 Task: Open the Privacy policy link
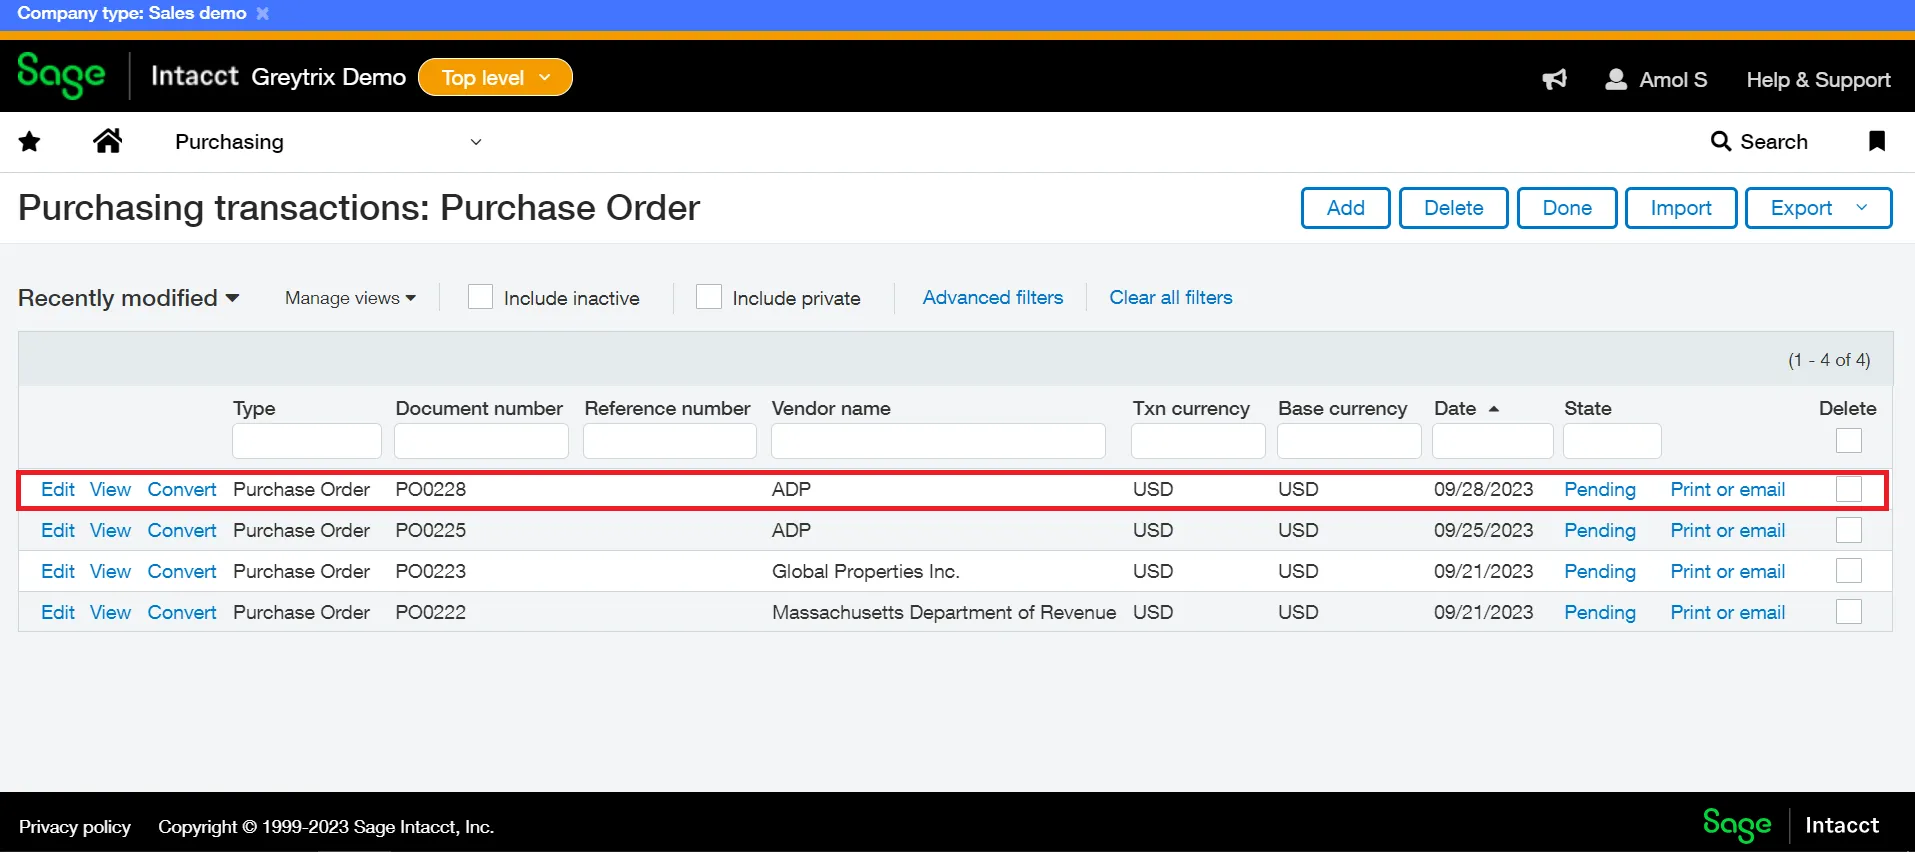75,827
